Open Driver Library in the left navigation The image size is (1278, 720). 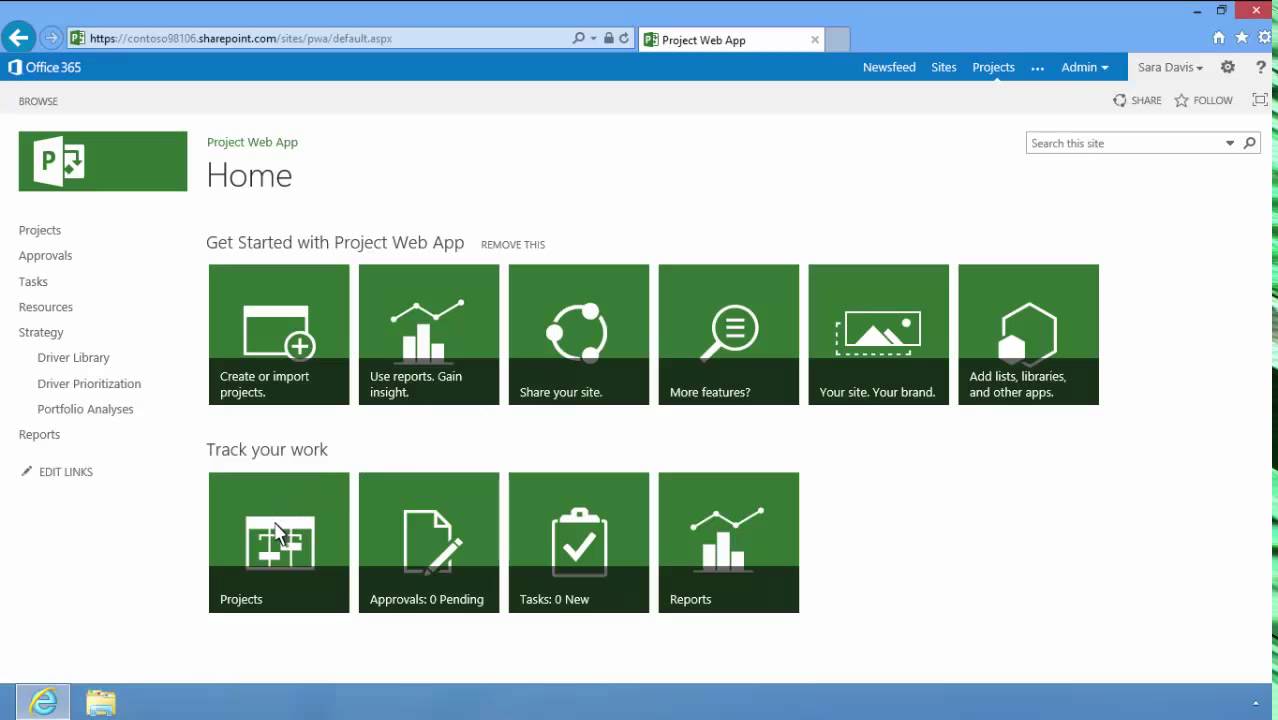(73, 357)
